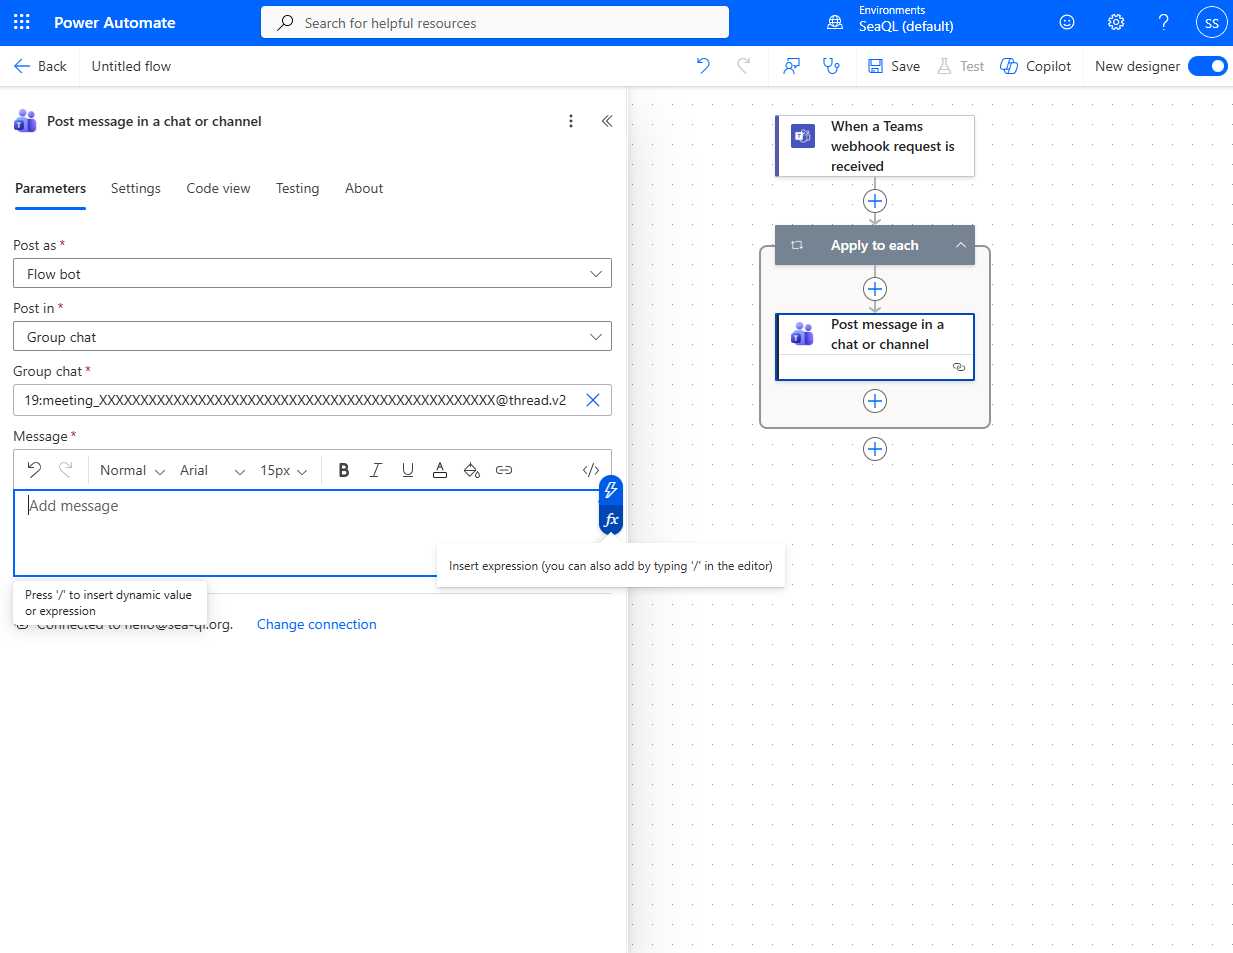
Task: Open the text highlight color picker
Action: (472, 470)
